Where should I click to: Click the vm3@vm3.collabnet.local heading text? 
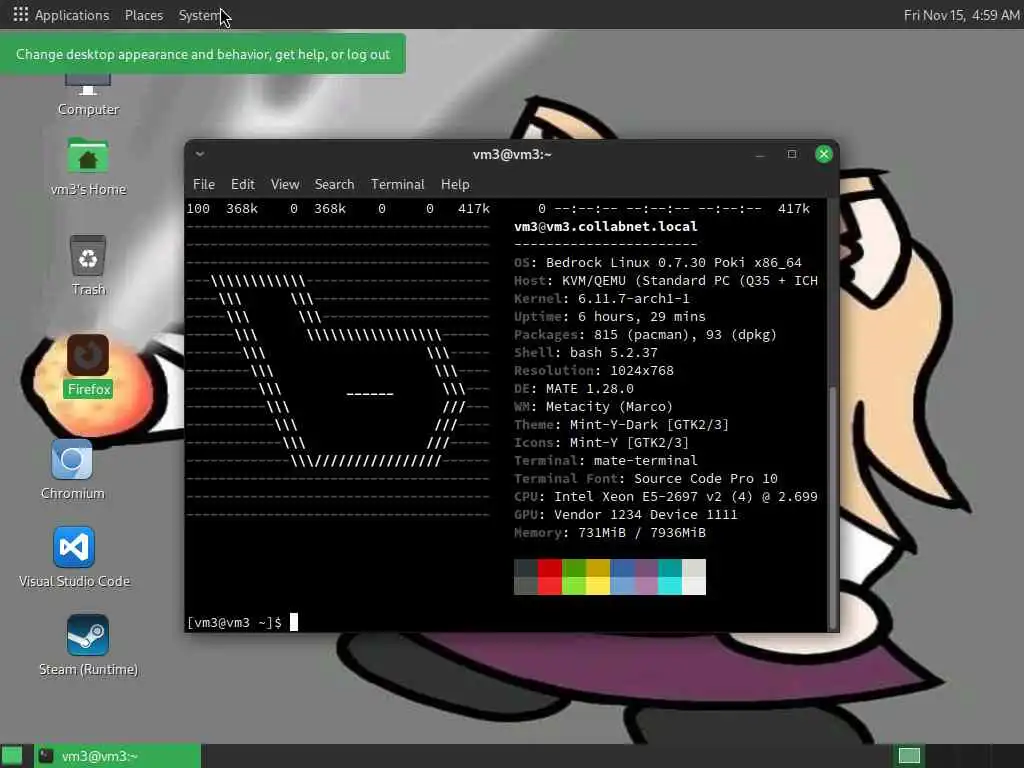605,227
